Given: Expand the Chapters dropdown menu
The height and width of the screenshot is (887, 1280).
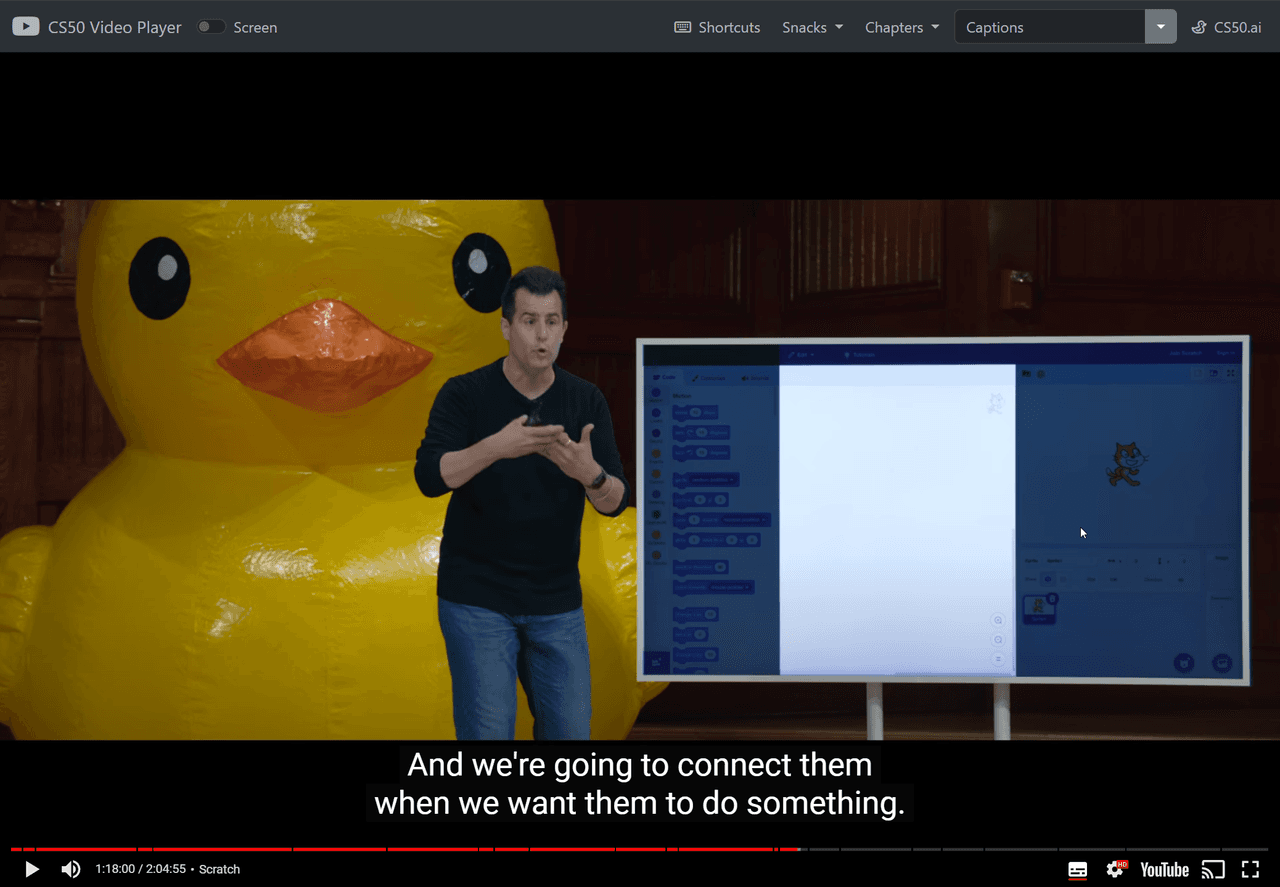Looking at the screenshot, I should pos(902,27).
